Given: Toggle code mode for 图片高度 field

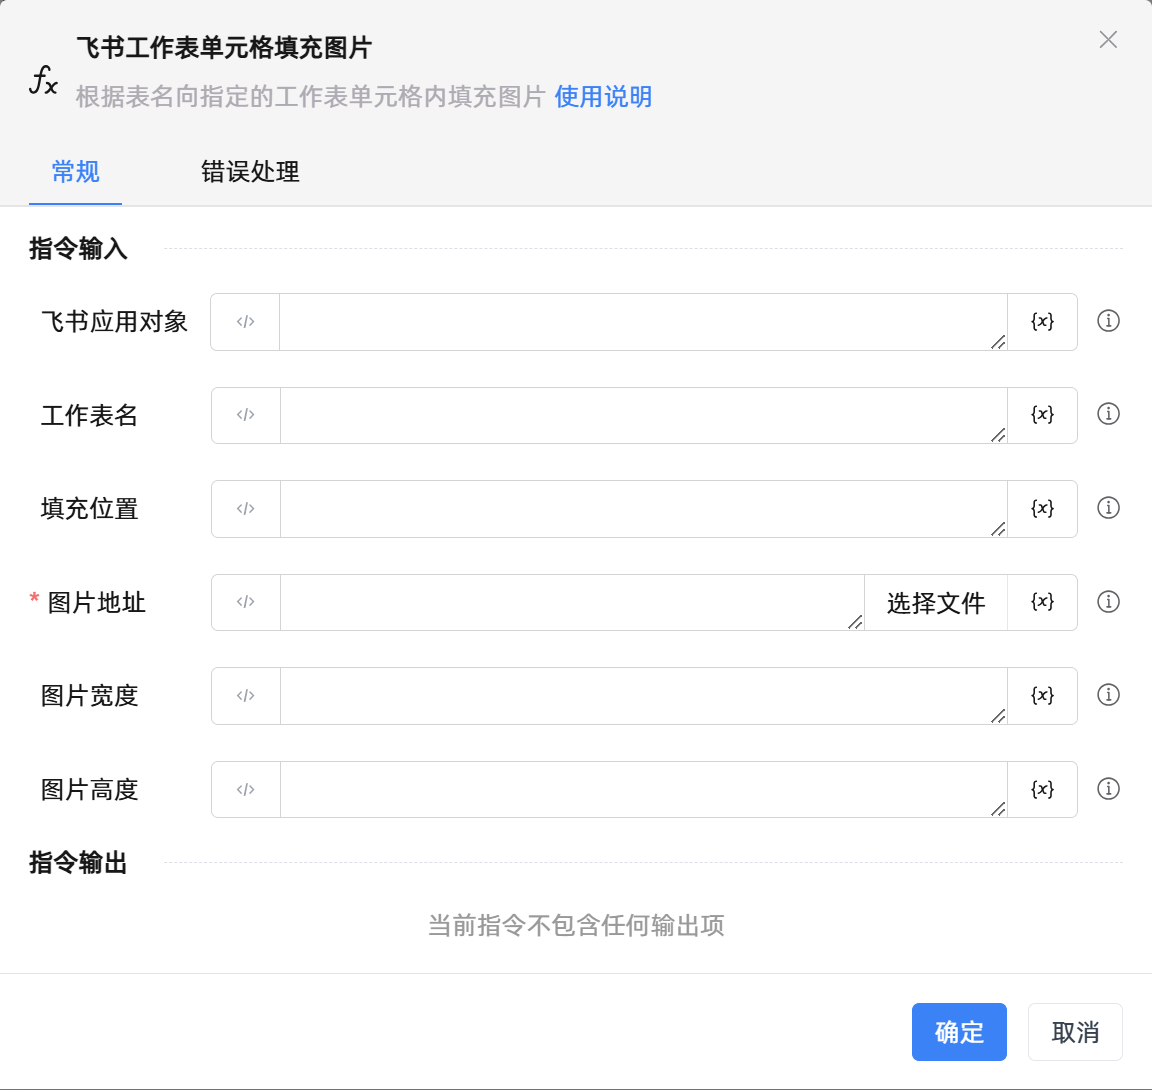Looking at the screenshot, I should (245, 790).
